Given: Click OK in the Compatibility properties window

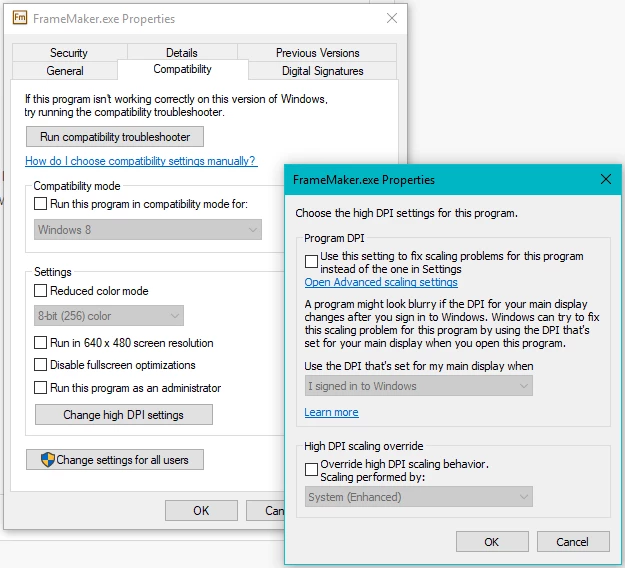Looking at the screenshot, I should coord(201,511).
